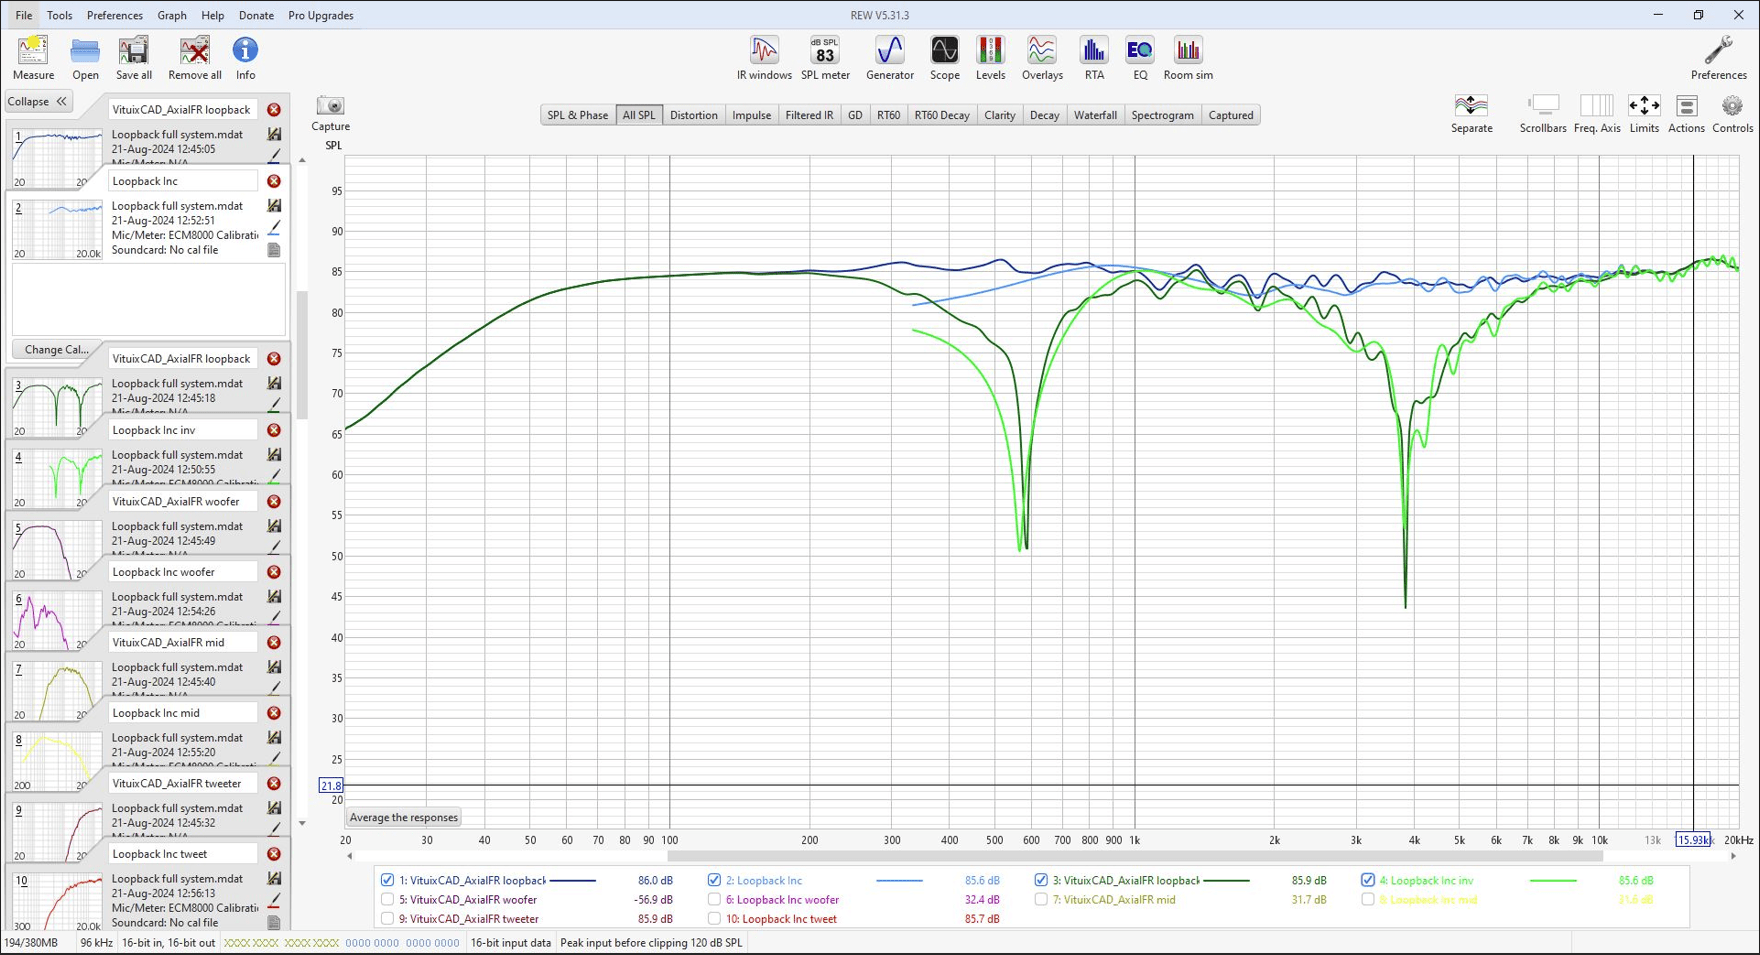Image resolution: width=1760 pixels, height=955 pixels.
Task: Switch to the Spectrogram tab
Action: point(1162,115)
